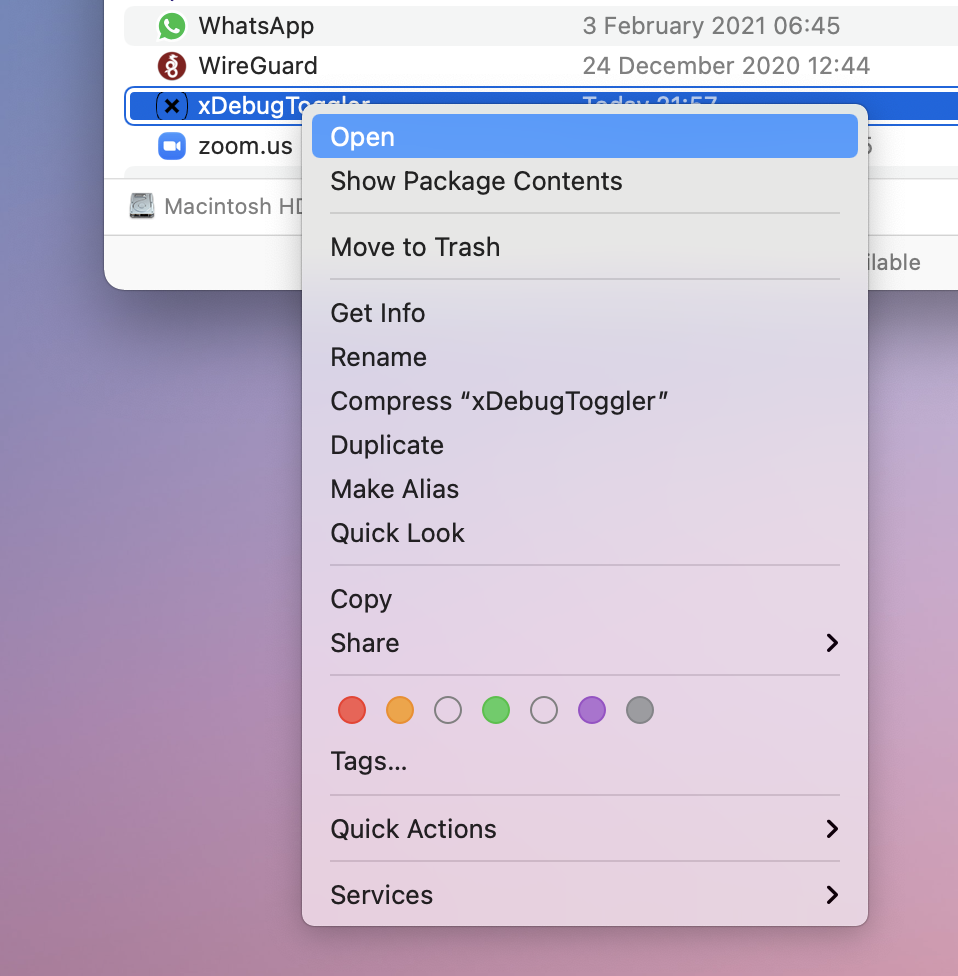The height and width of the screenshot is (976, 958).
Task: Choose Compress "xDebugToggler"
Action: click(x=585, y=401)
